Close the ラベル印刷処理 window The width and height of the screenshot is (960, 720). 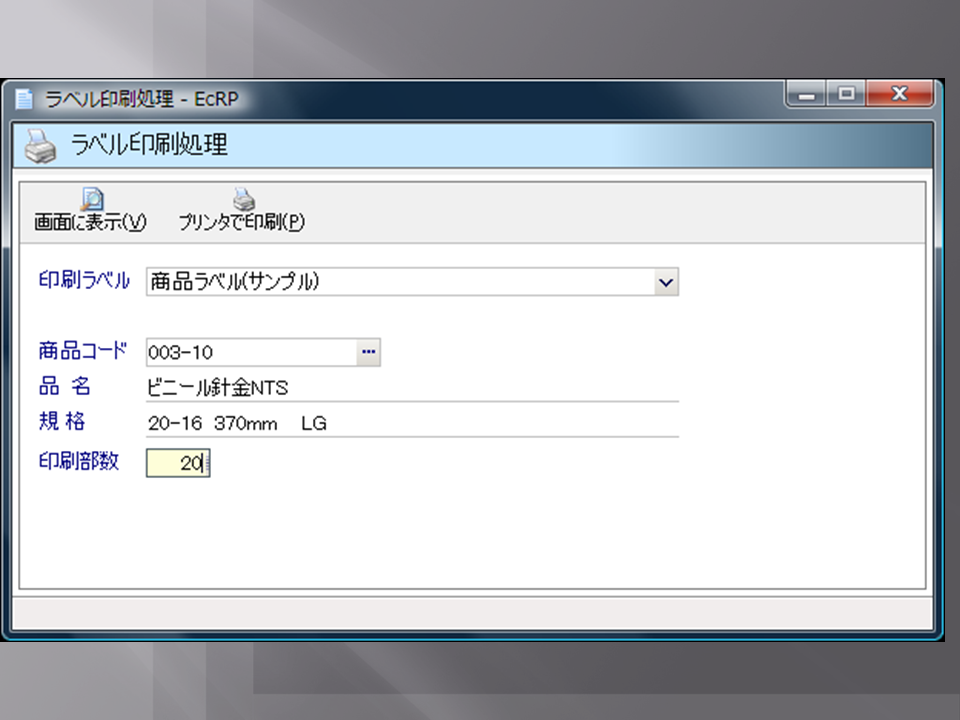click(x=897, y=94)
